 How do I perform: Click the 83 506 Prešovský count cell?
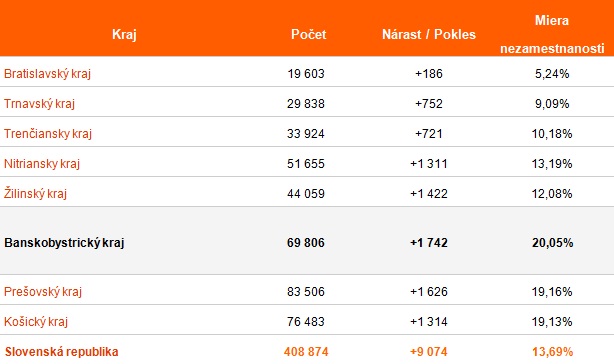pos(306,292)
